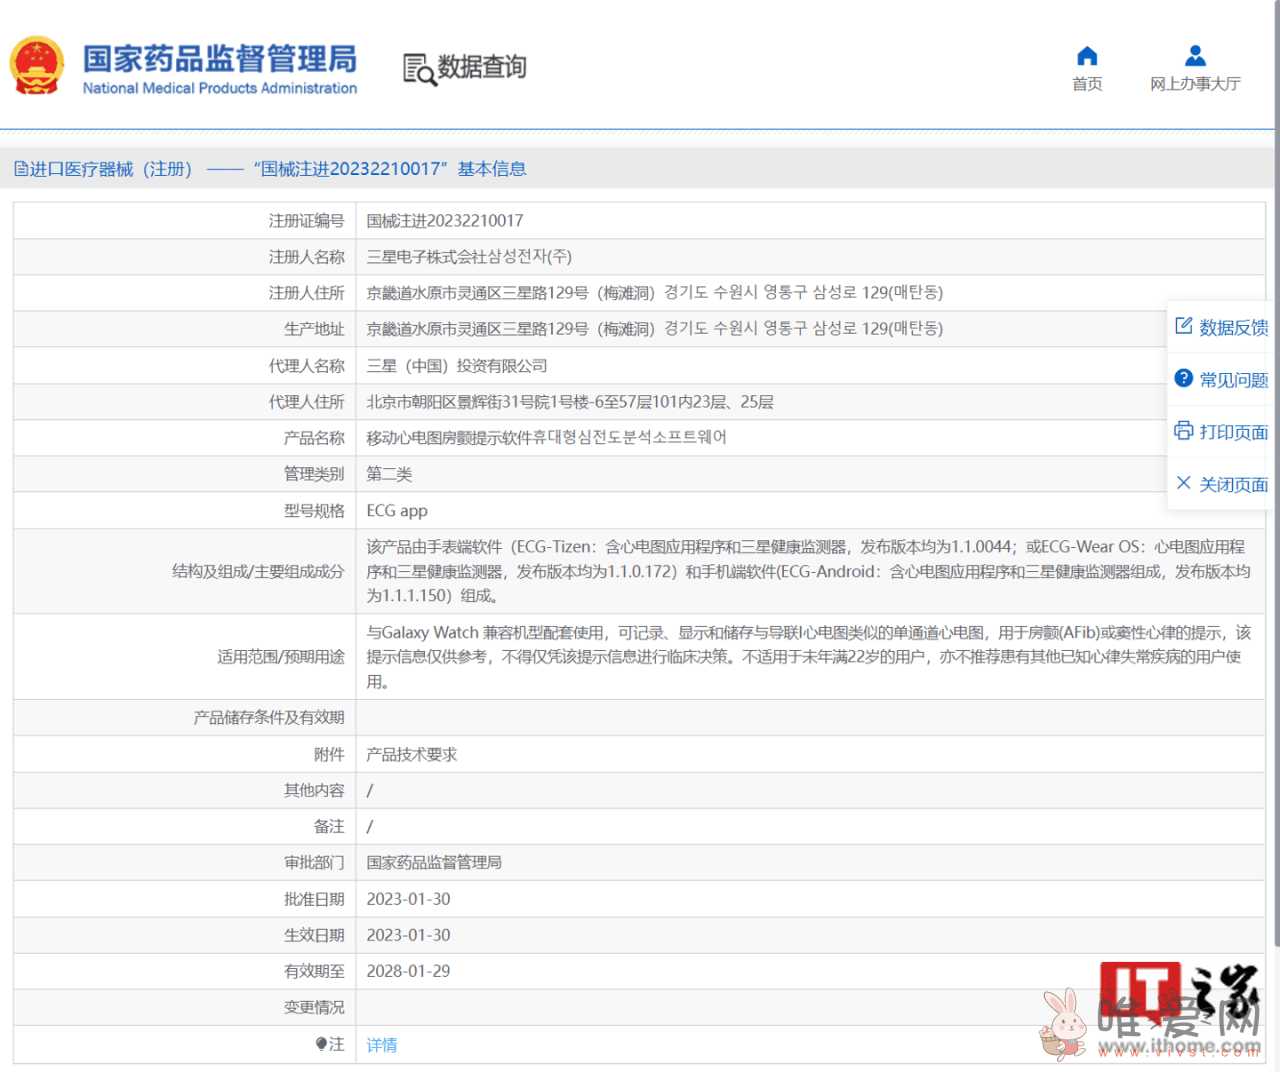Select 打印页面 to print
Viewport: 1280px width, 1072px height.
click(1234, 431)
